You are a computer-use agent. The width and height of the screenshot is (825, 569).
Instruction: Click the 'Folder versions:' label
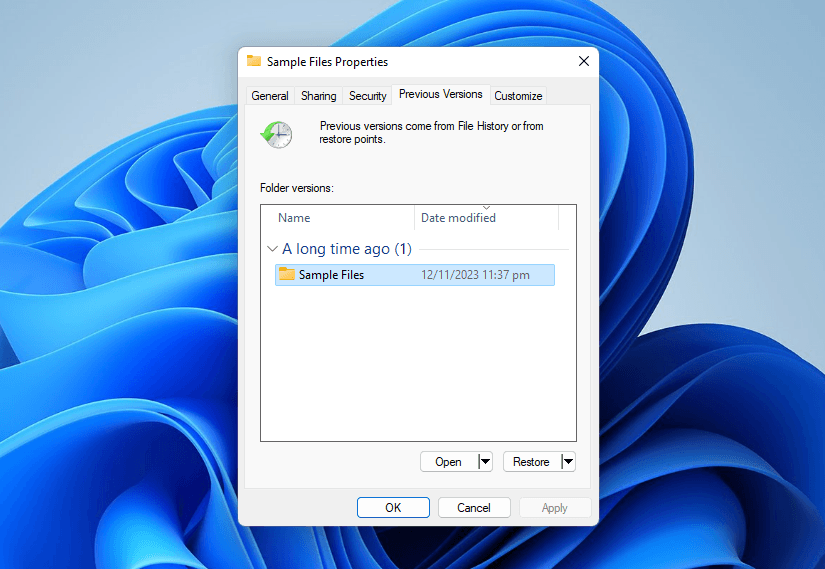pos(297,188)
